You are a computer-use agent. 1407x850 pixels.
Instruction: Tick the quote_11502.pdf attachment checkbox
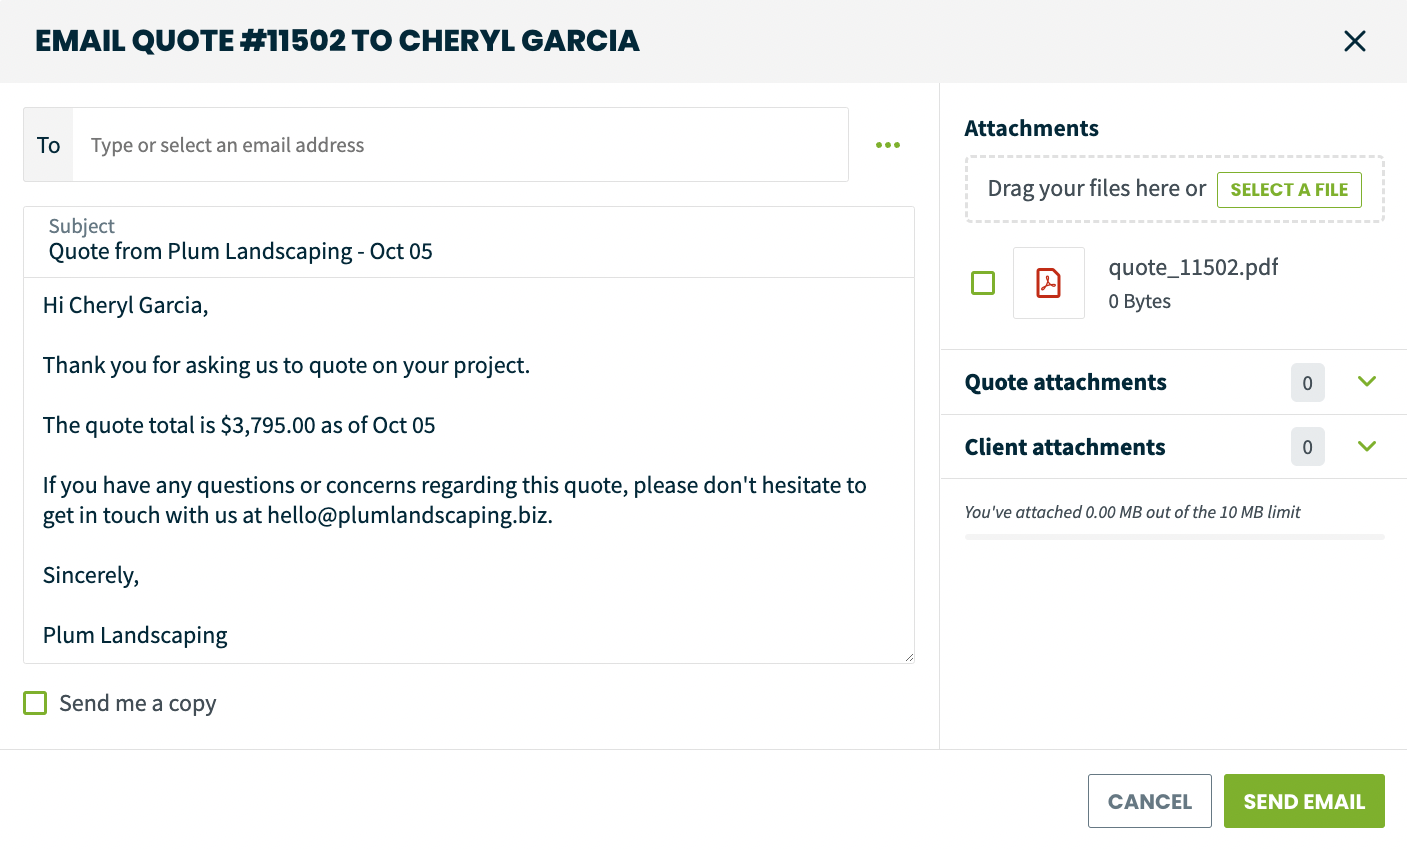[x=983, y=283]
